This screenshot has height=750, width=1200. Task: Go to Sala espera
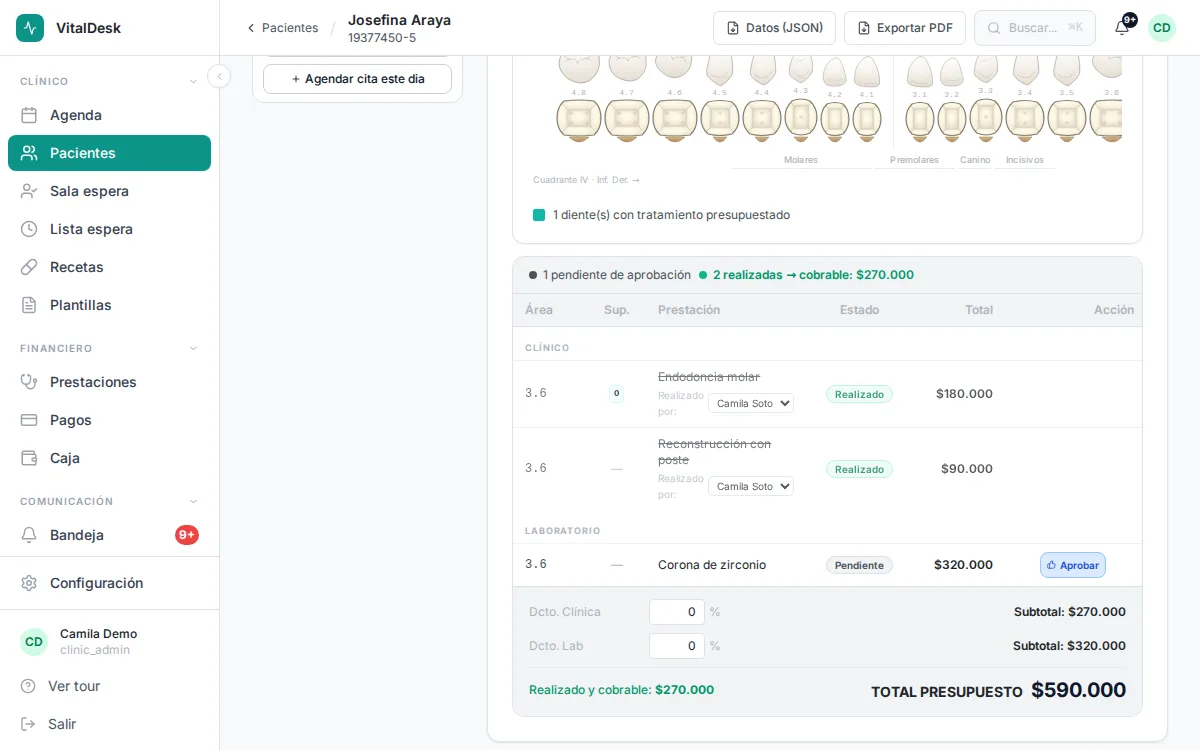[109, 191]
